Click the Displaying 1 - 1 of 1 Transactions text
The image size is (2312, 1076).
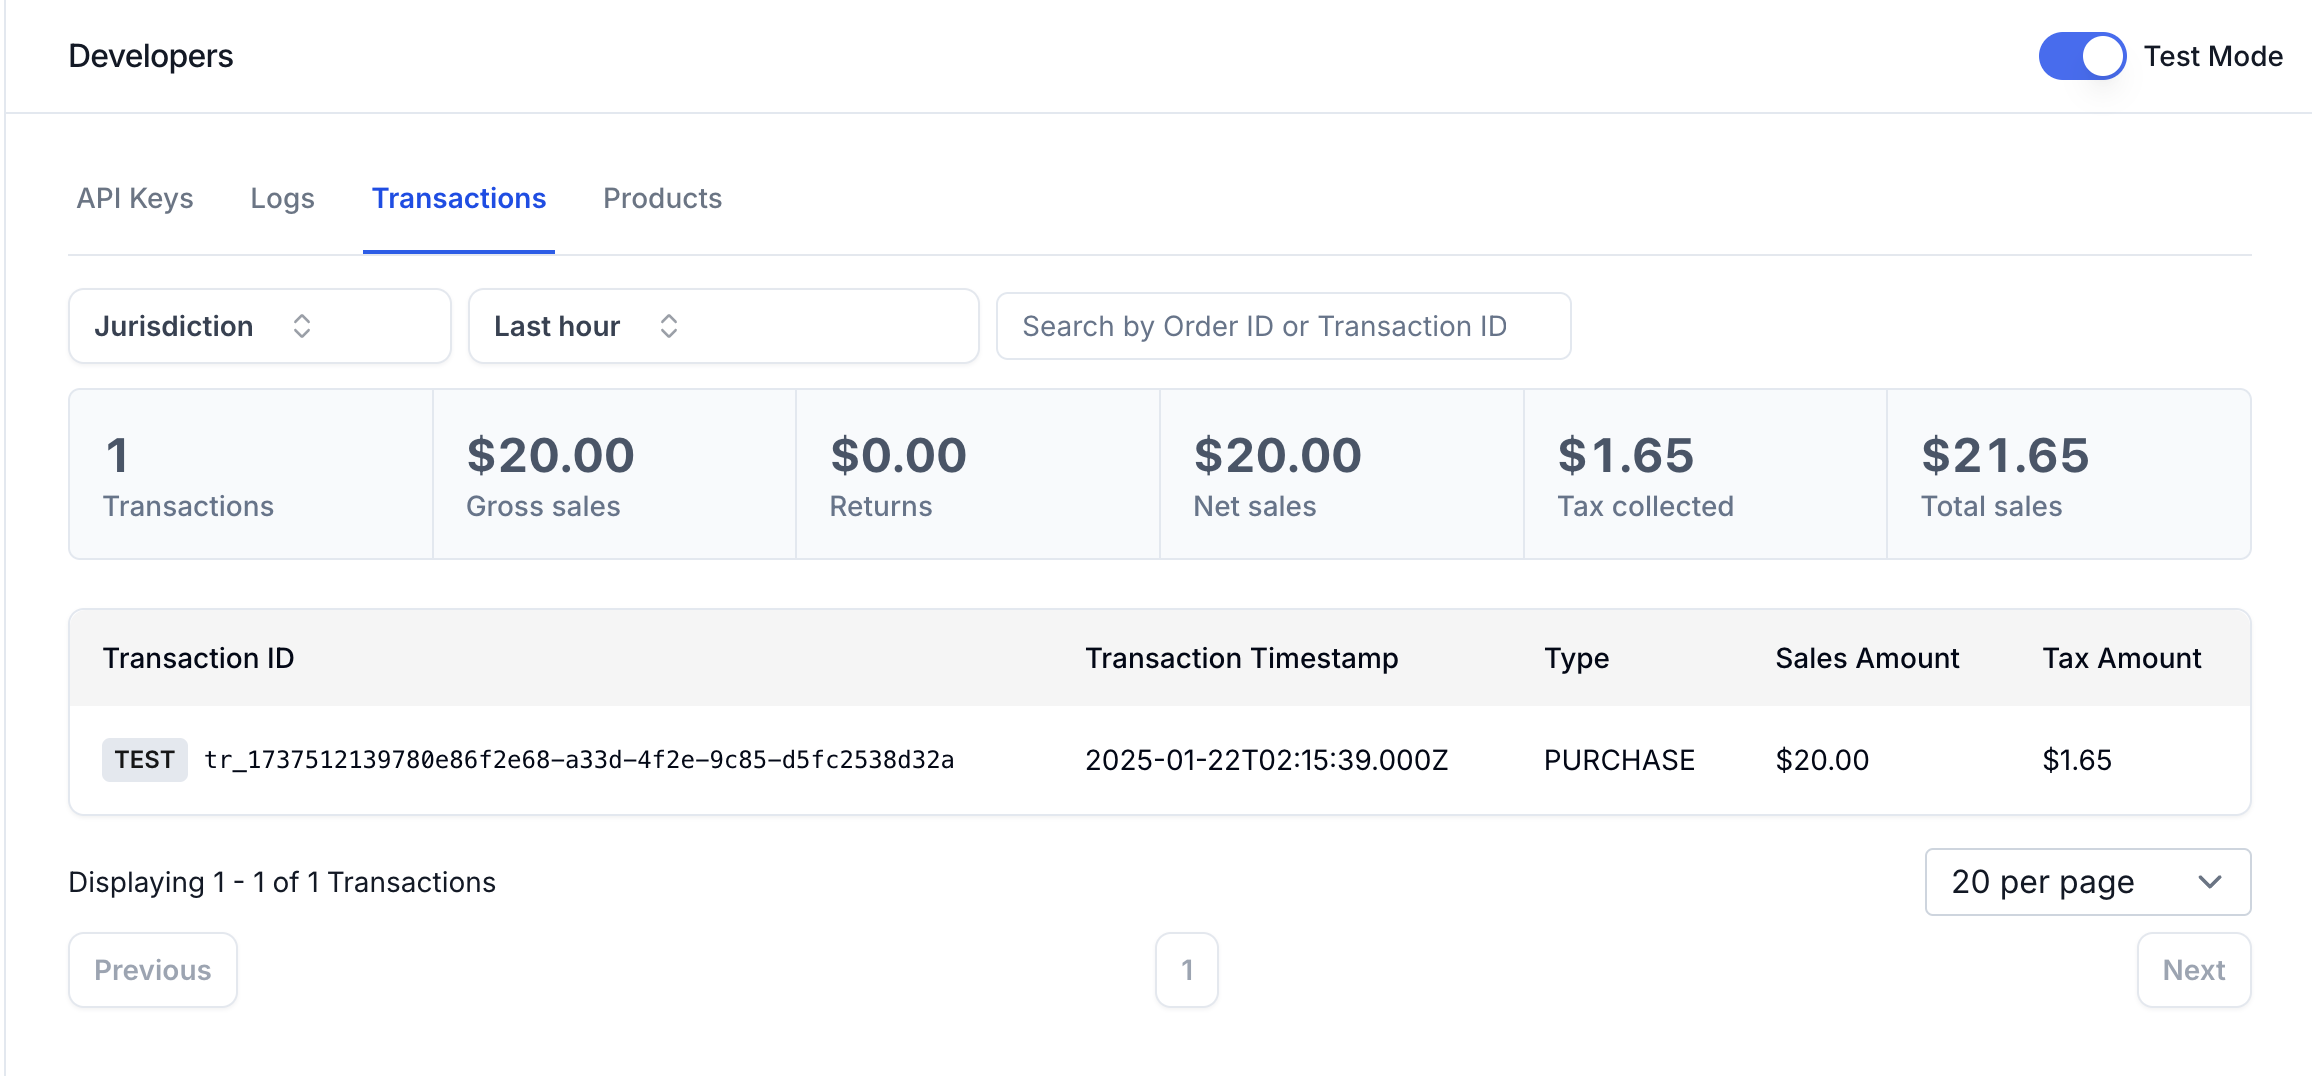[282, 882]
